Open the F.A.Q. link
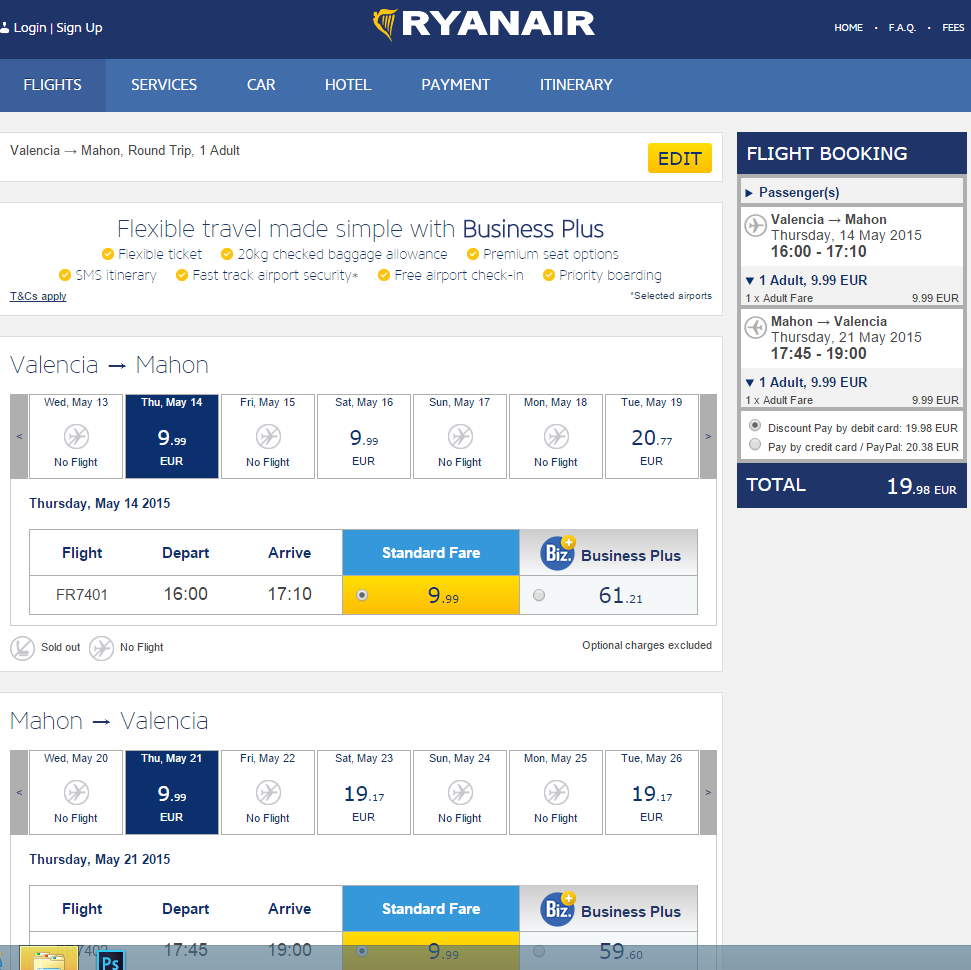Viewport: 971px width, 970px height. pos(902,28)
